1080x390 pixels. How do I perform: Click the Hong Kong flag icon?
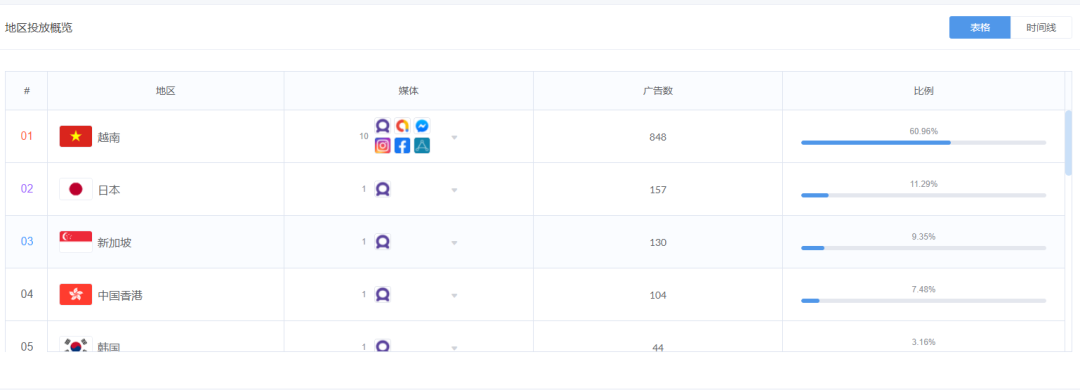point(76,294)
